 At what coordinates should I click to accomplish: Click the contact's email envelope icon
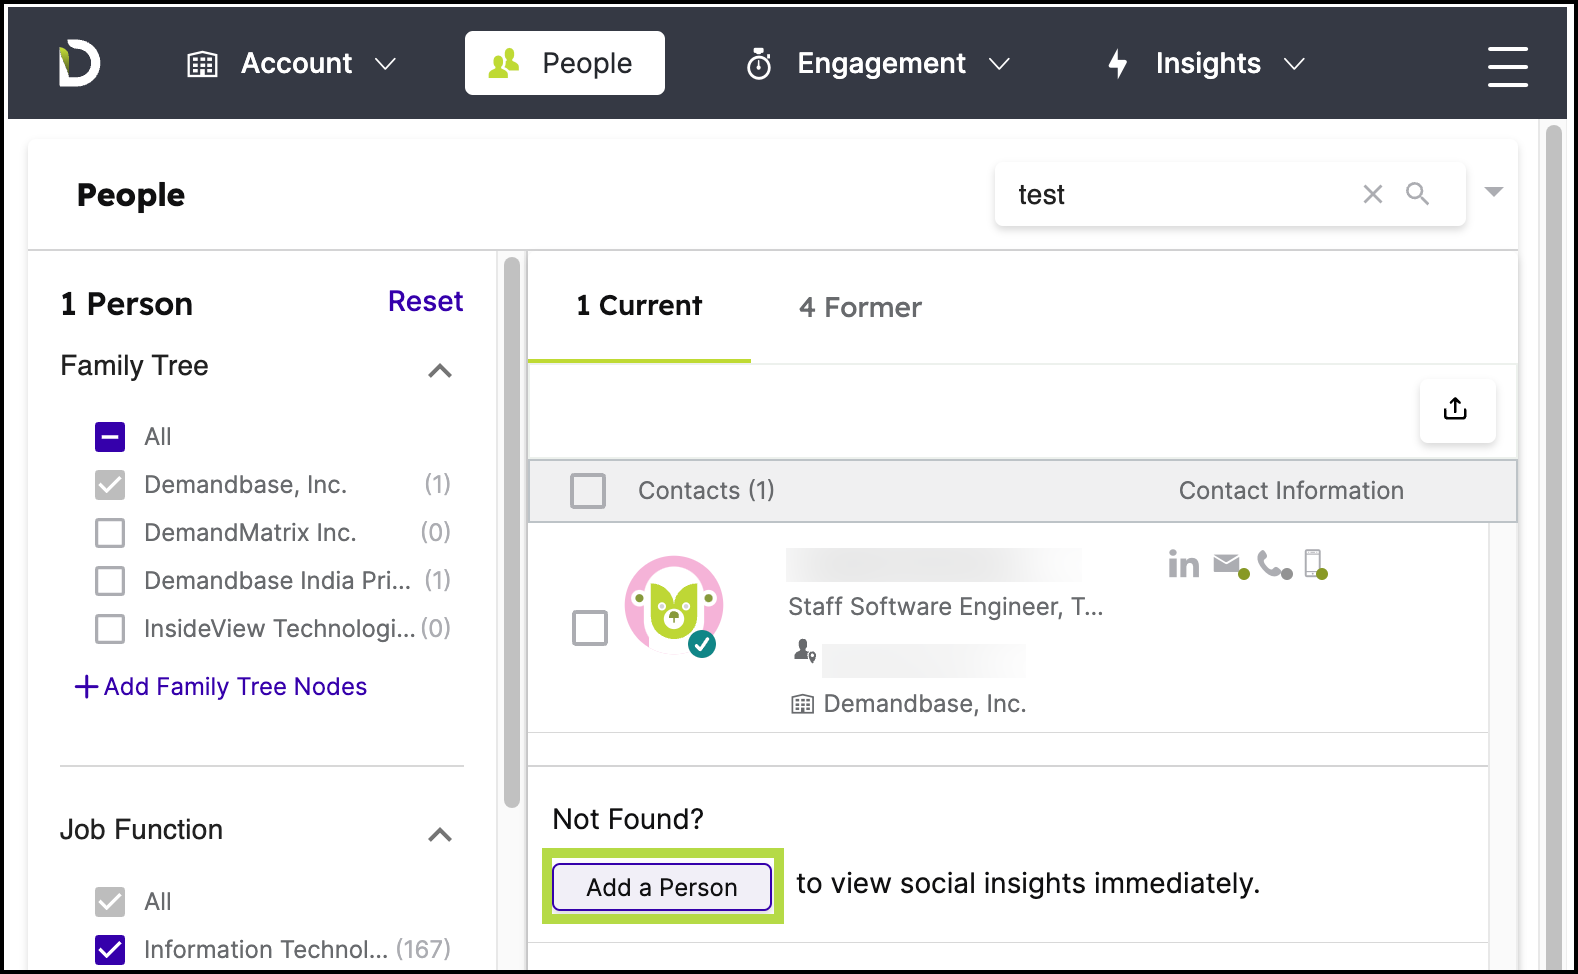[1230, 565]
